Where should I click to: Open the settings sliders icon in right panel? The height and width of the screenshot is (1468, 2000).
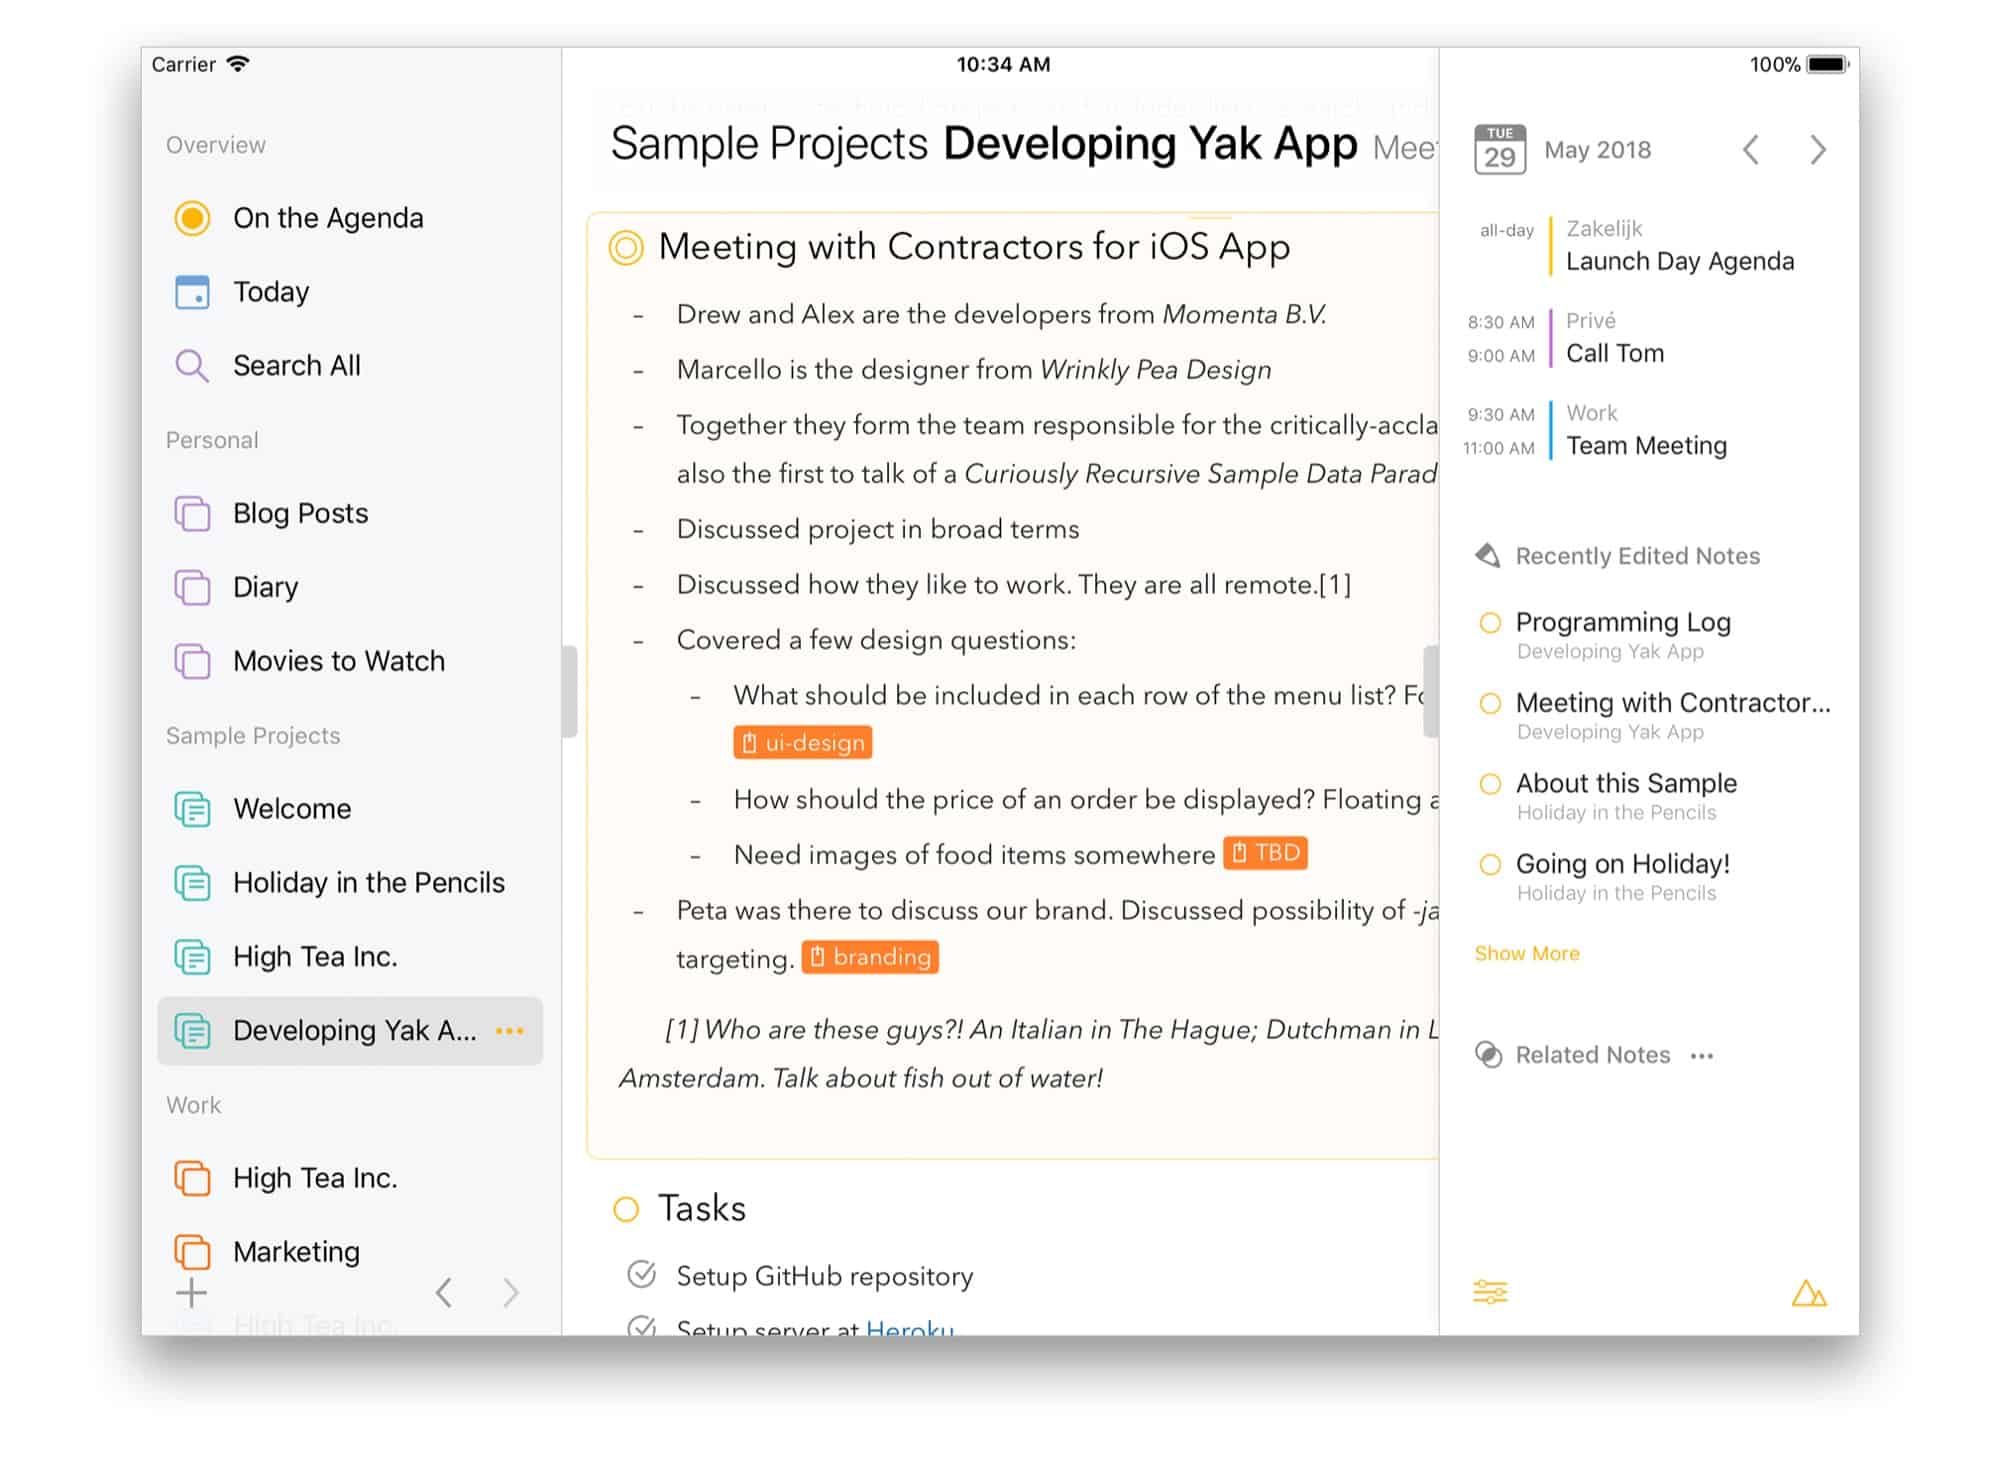pos(1490,1292)
